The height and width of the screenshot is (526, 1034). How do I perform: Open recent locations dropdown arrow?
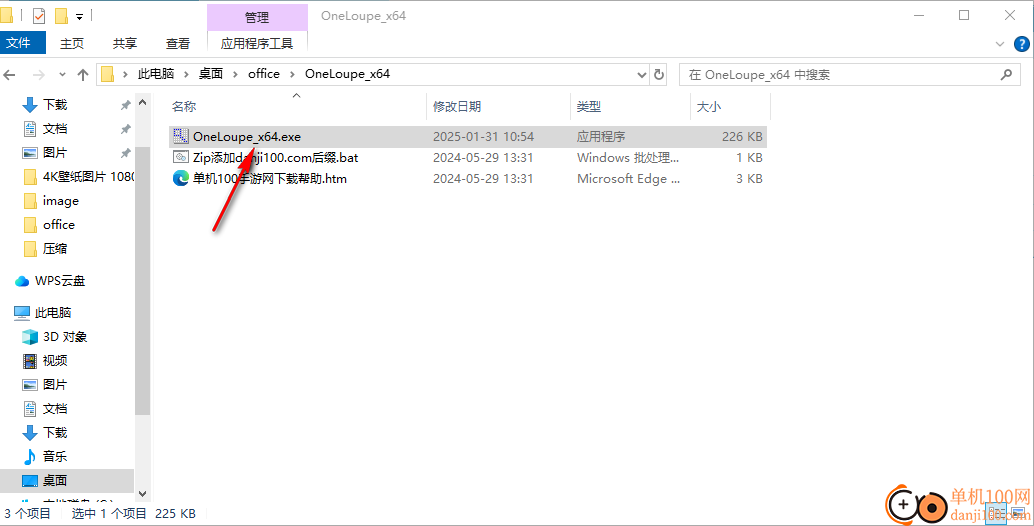click(x=63, y=74)
